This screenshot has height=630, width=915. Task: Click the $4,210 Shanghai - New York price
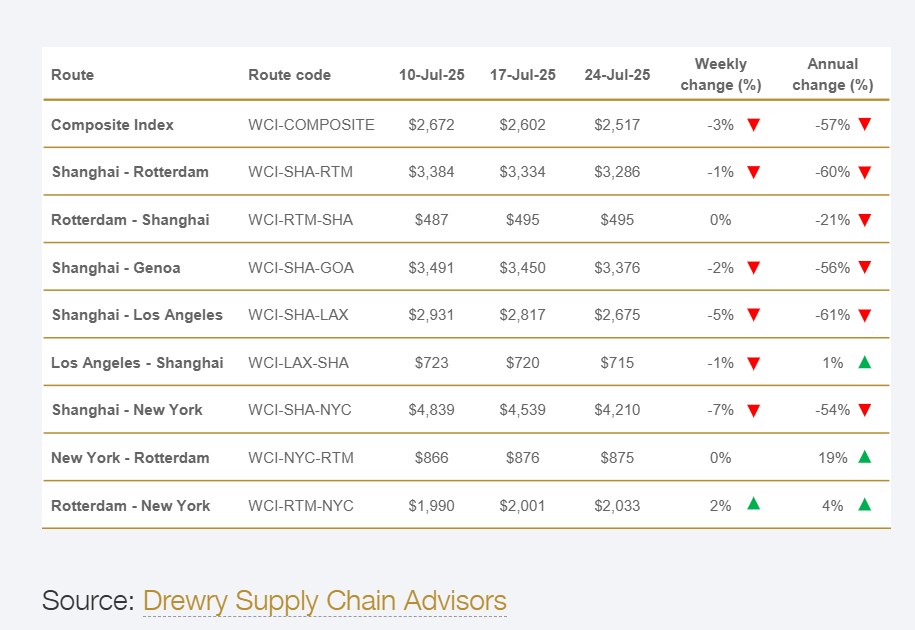point(617,410)
